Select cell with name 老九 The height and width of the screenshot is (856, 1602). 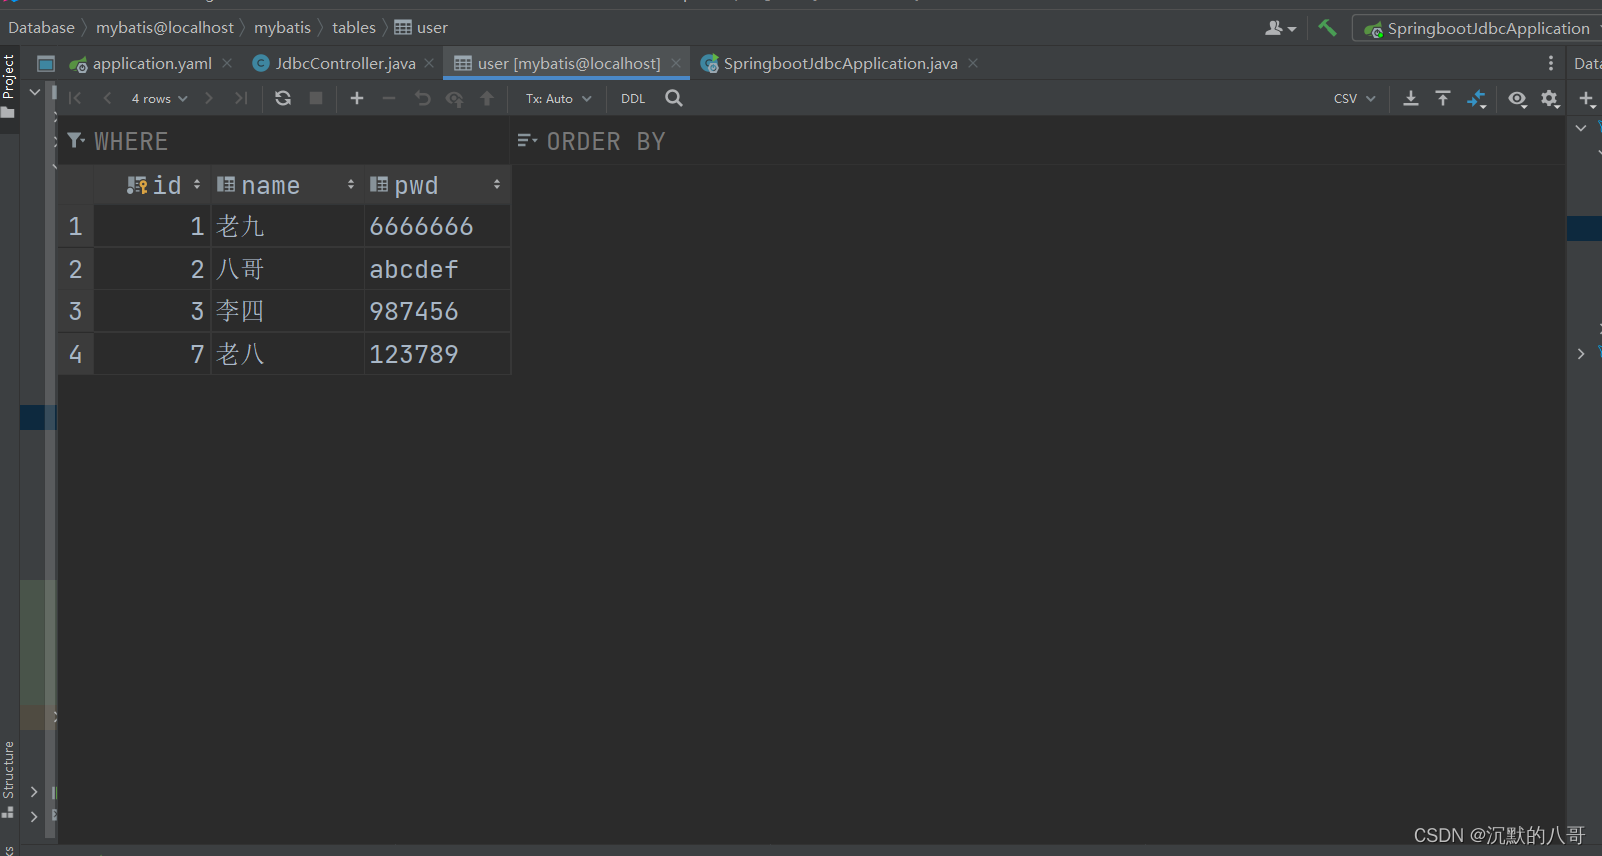pos(287,226)
